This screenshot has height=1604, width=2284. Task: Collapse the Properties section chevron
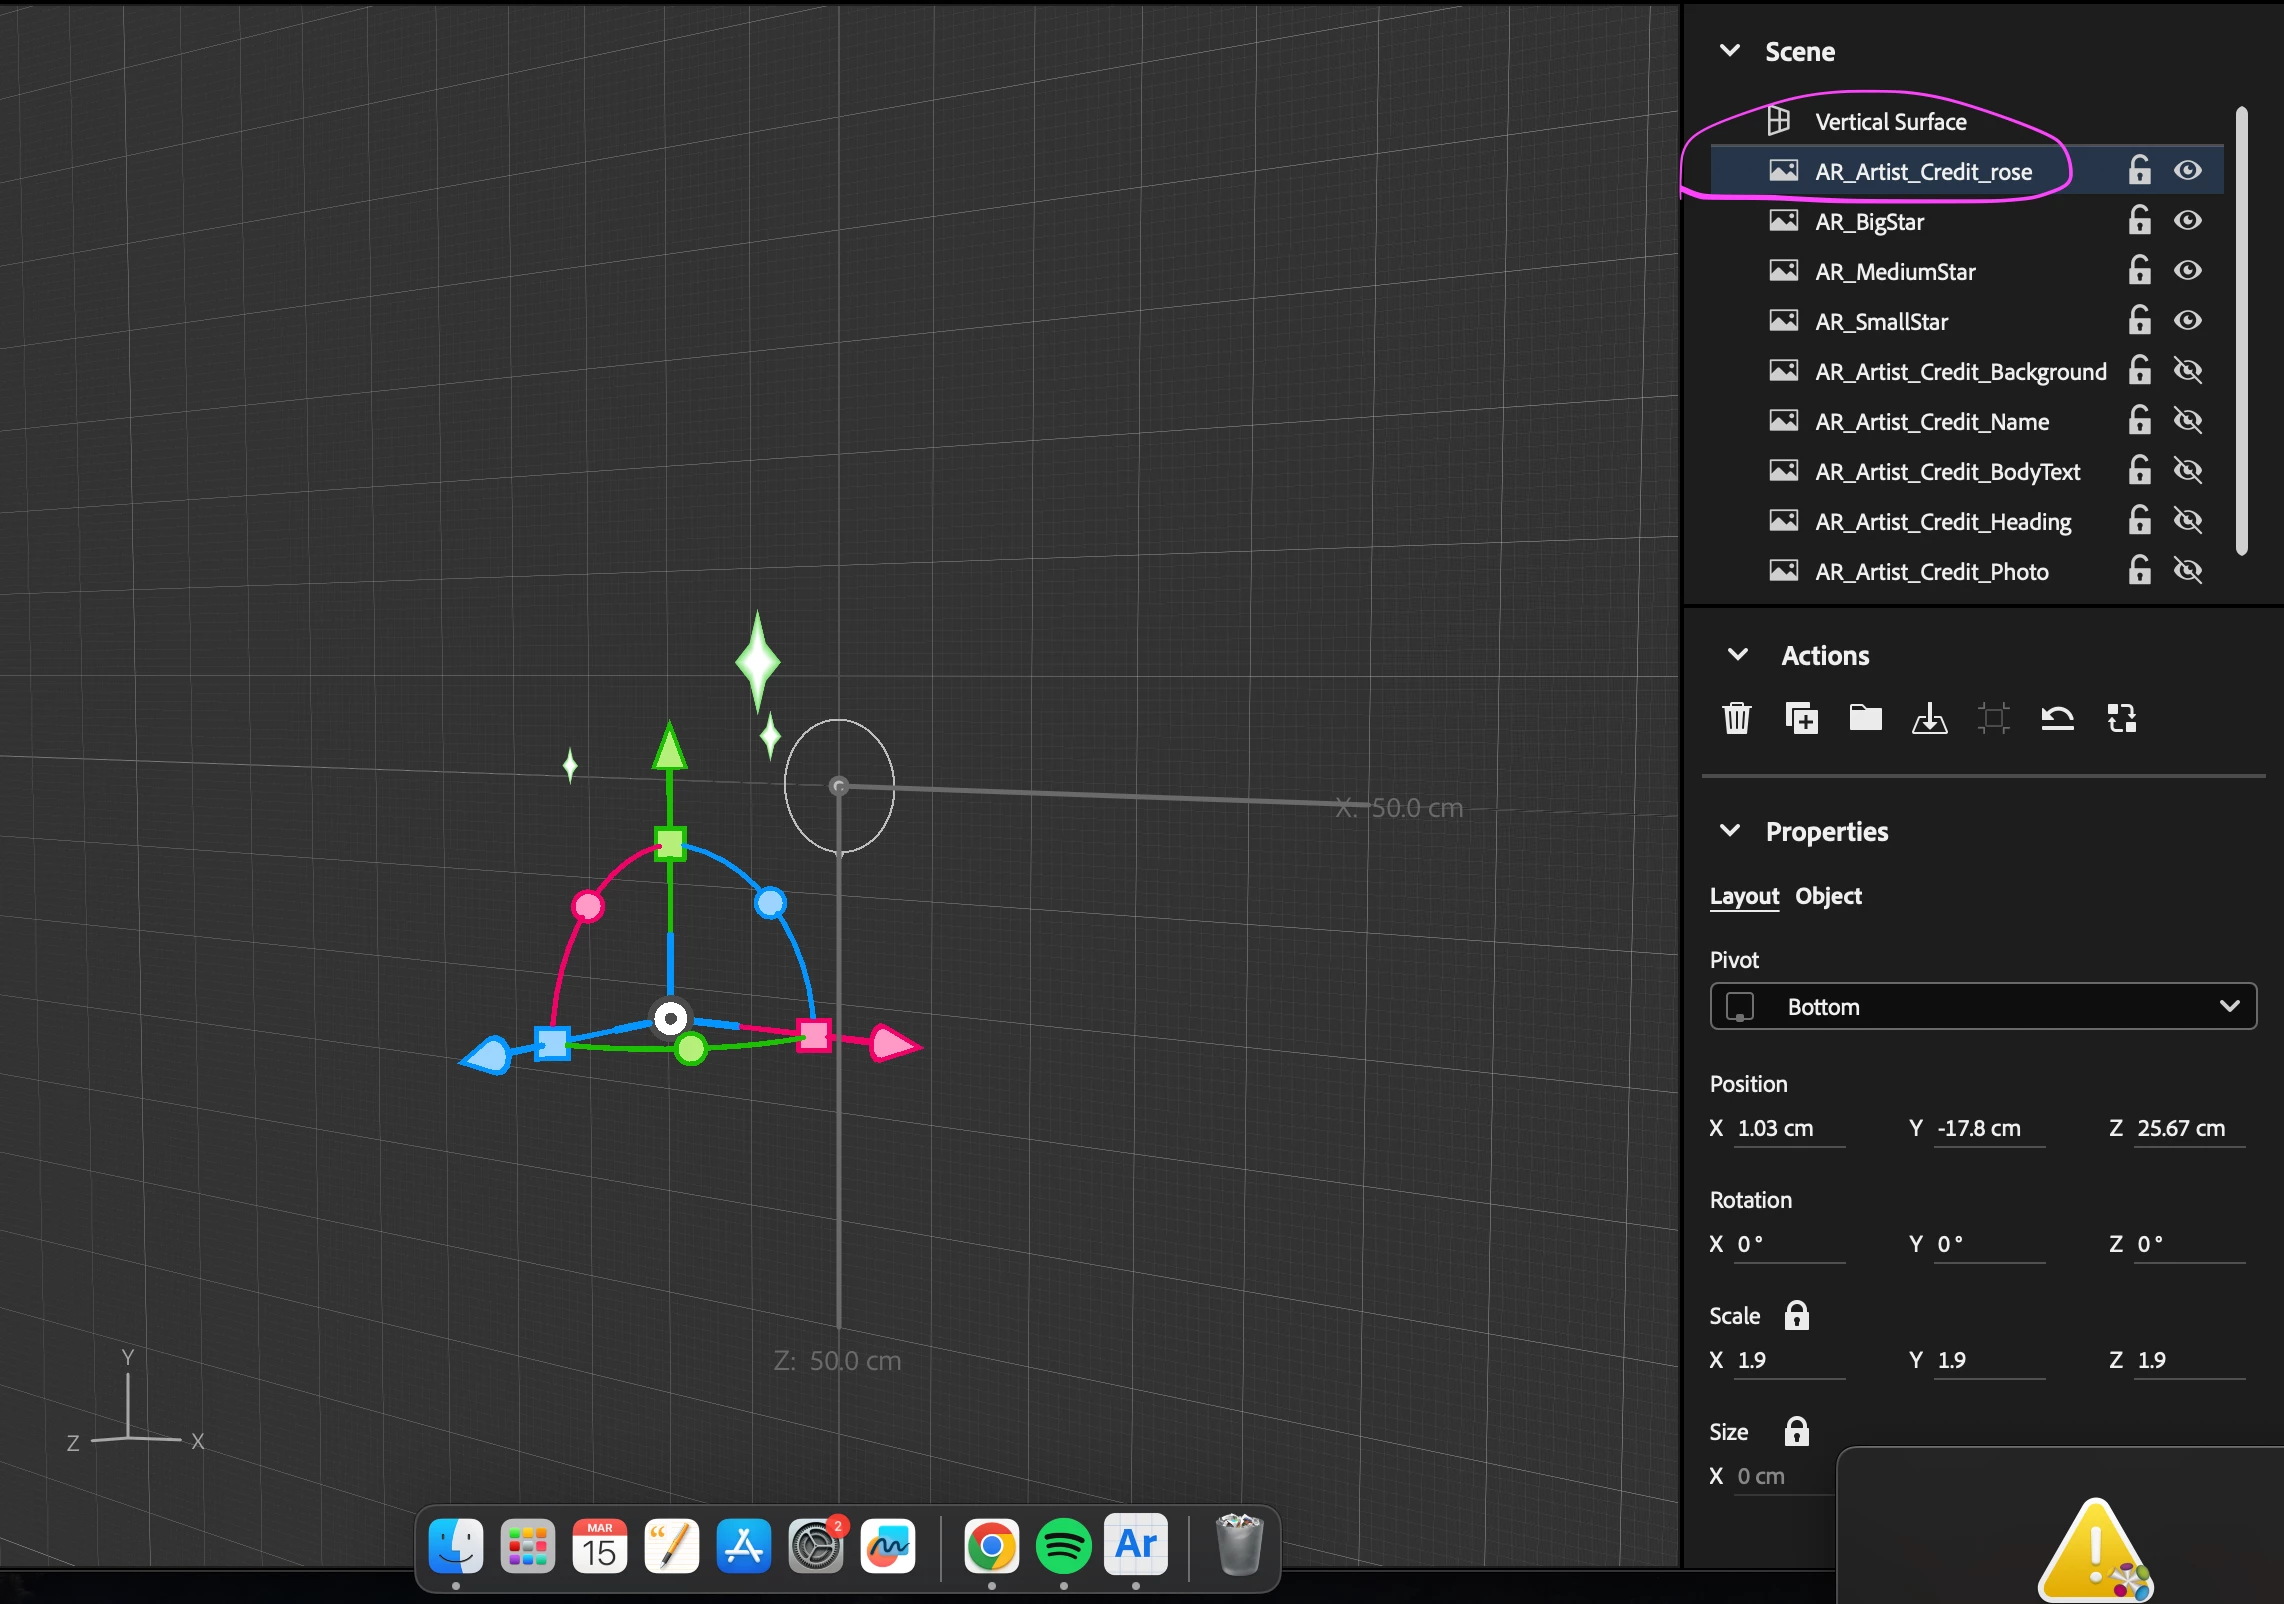click(1730, 831)
